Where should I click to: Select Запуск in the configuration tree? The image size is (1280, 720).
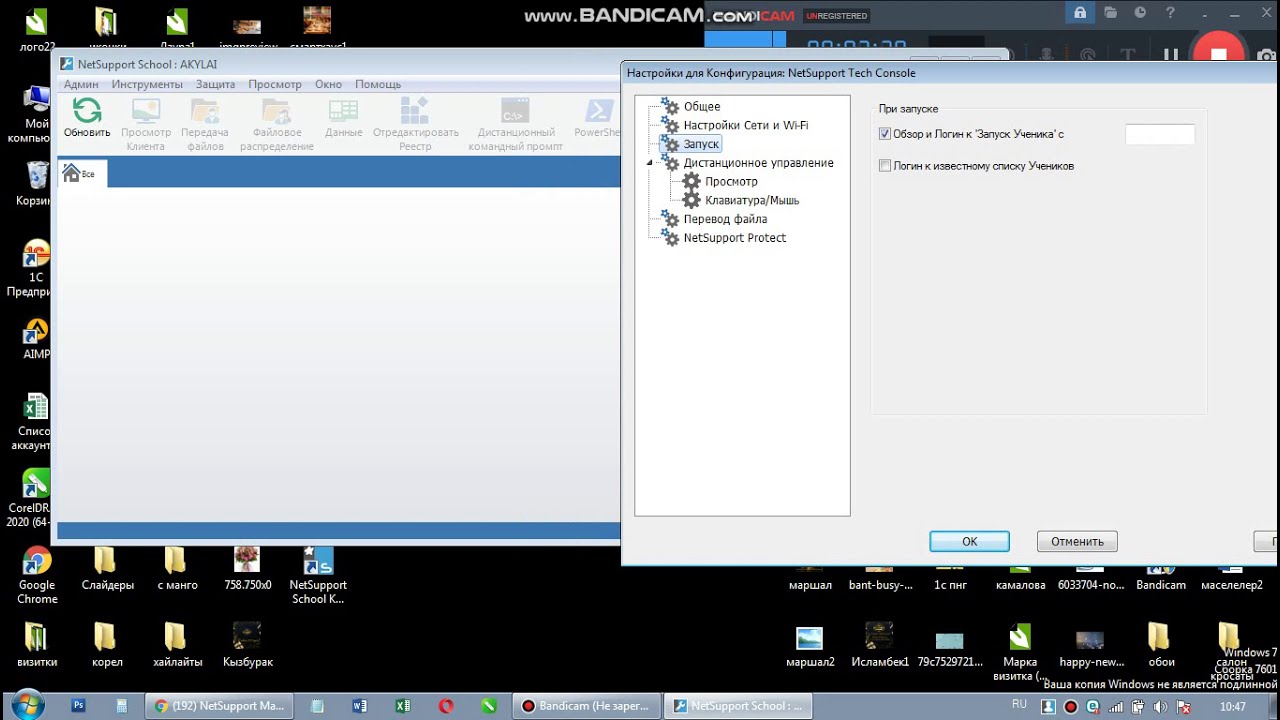(701, 145)
